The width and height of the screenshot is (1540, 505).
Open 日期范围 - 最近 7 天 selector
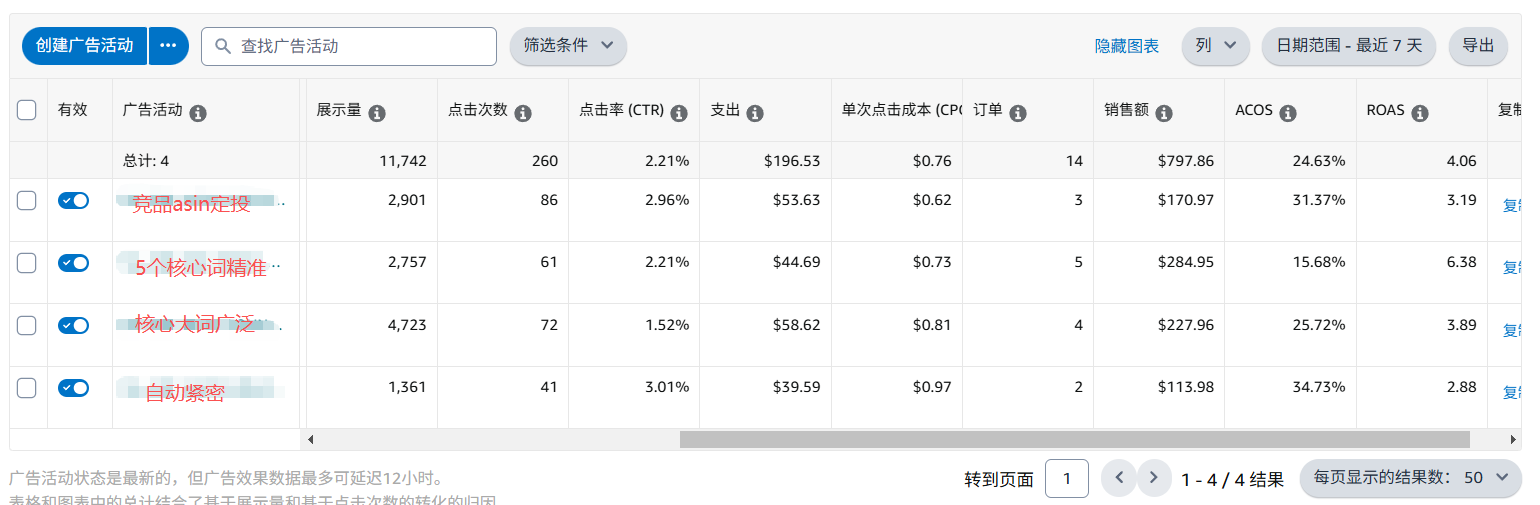click(1348, 46)
